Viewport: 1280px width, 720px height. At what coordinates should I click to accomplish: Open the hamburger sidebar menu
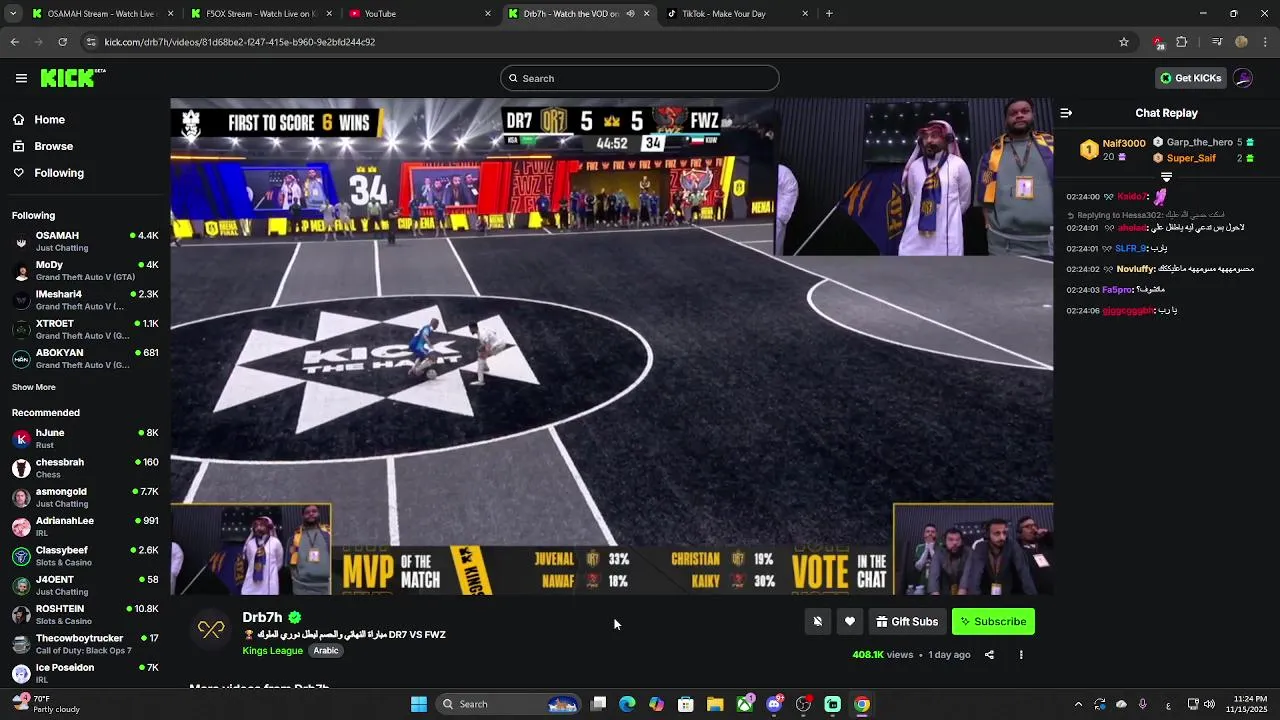pos(21,78)
